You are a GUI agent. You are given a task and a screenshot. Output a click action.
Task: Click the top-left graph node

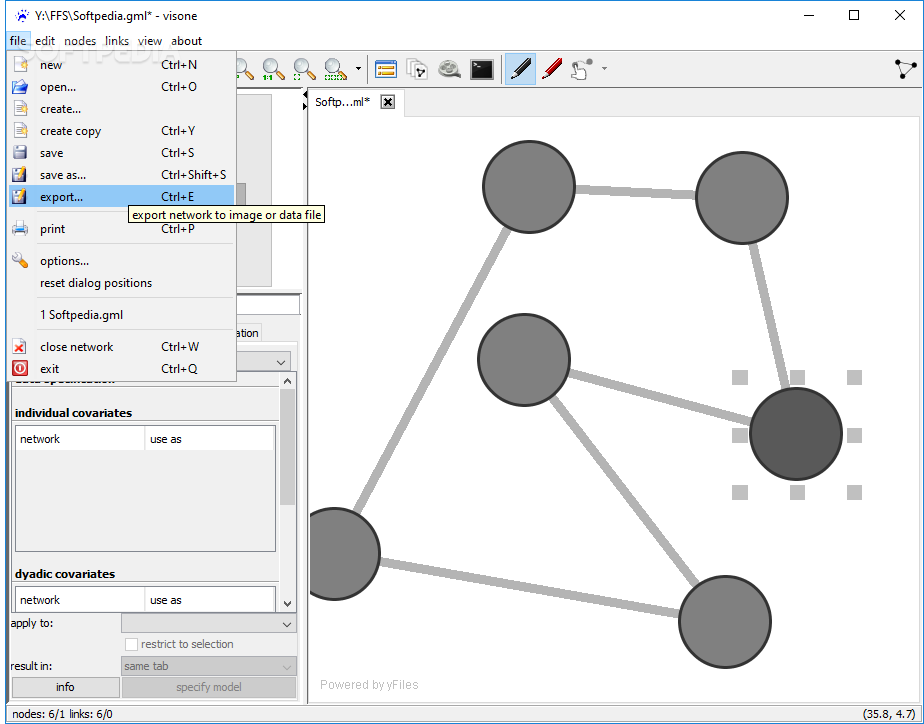click(x=529, y=187)
